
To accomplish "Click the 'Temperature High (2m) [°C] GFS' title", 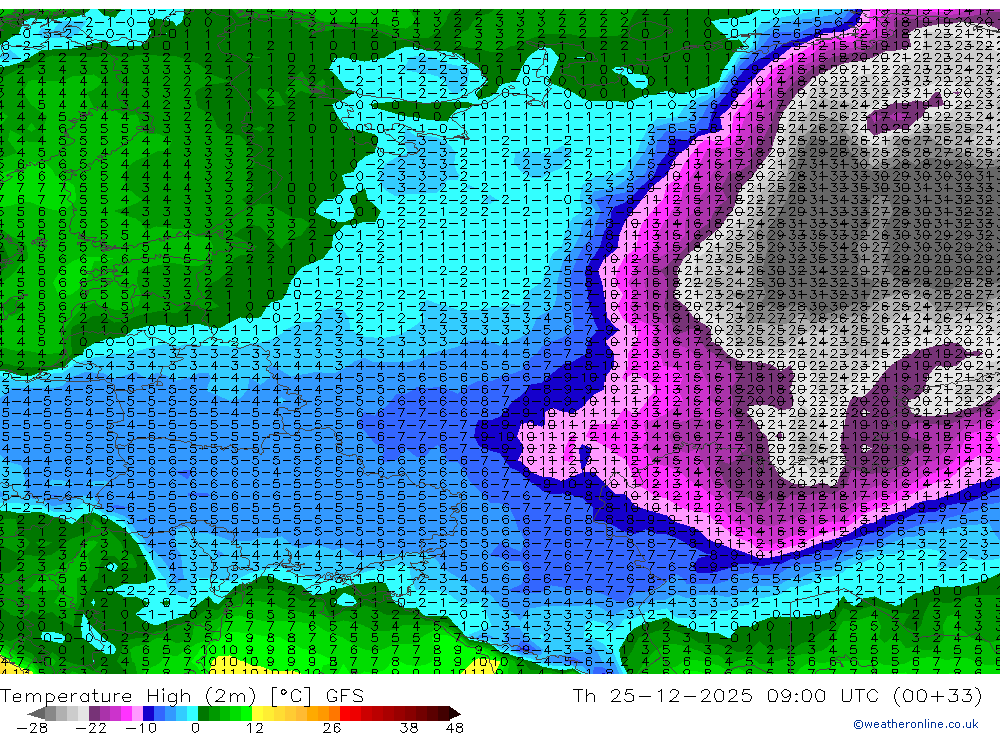I will [x=182, y=695].
